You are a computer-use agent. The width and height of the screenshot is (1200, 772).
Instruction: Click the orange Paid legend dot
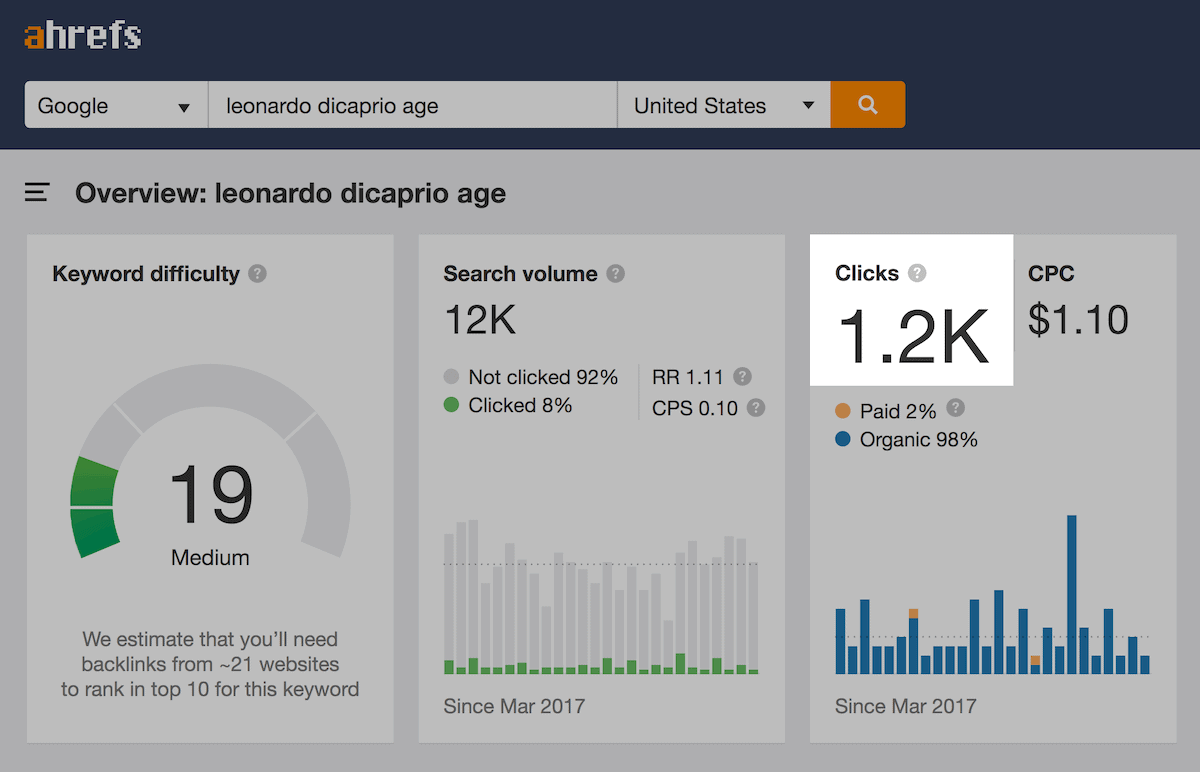point(843,411)
